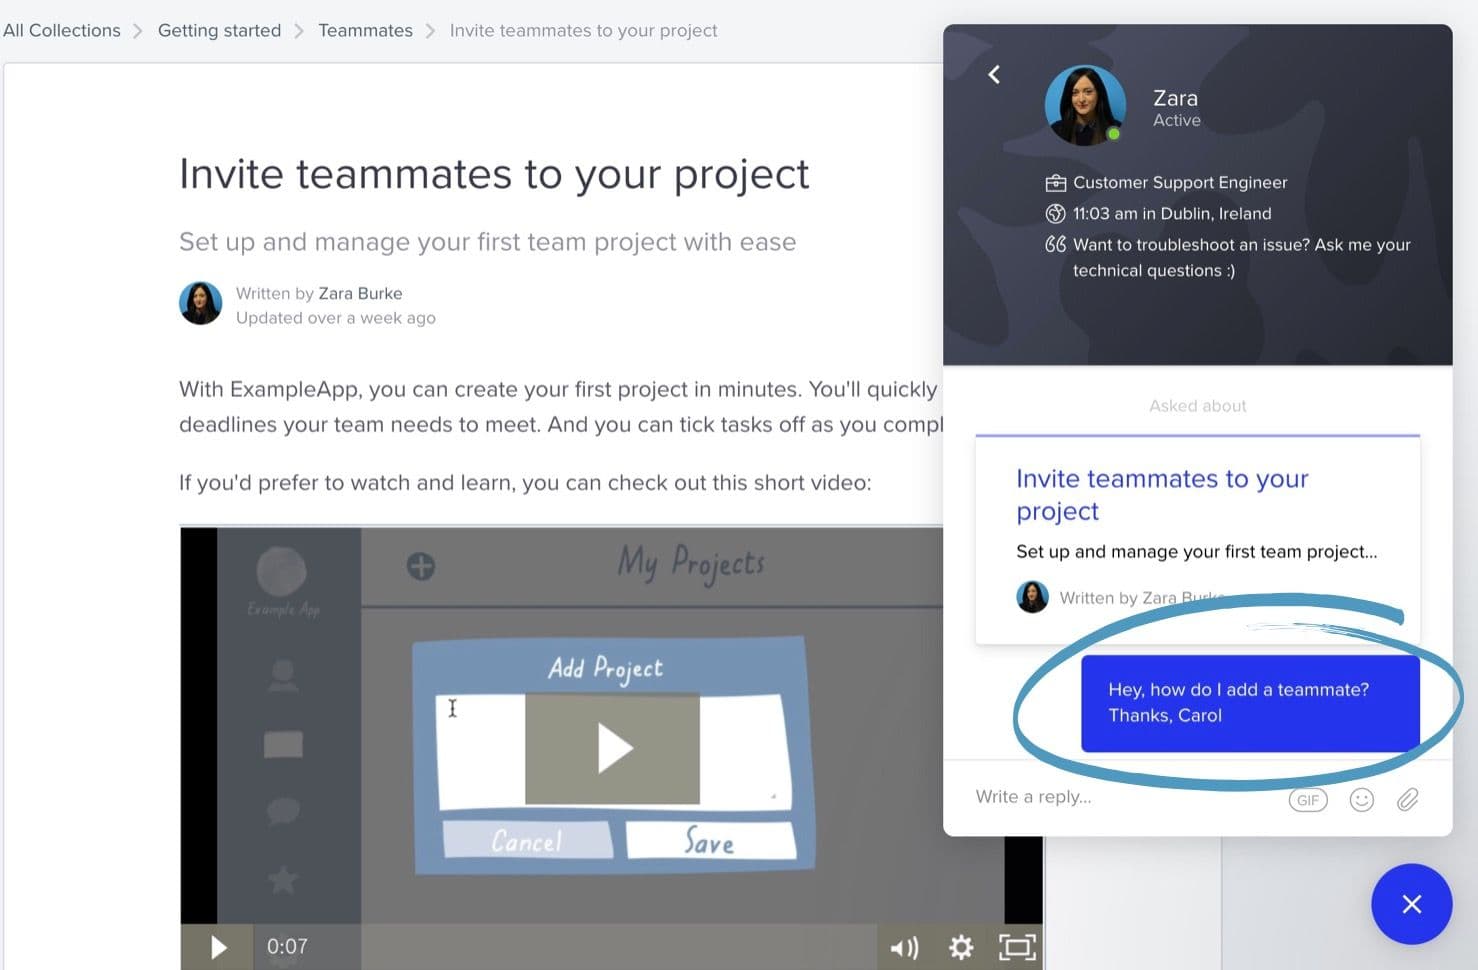This screenshot has height=970, width=1478.
Task: Click the 'Asked about' label
Action: [x=1197, y=406]
